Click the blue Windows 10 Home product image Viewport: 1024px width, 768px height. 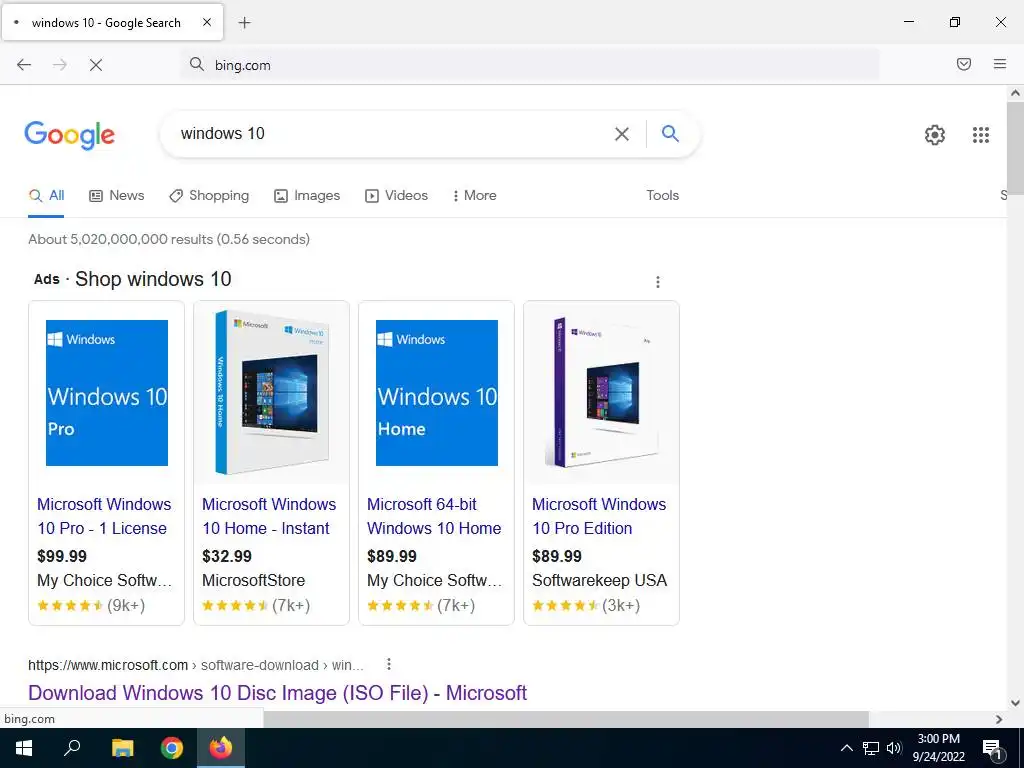pyautogui.click(x=437, y=392)
